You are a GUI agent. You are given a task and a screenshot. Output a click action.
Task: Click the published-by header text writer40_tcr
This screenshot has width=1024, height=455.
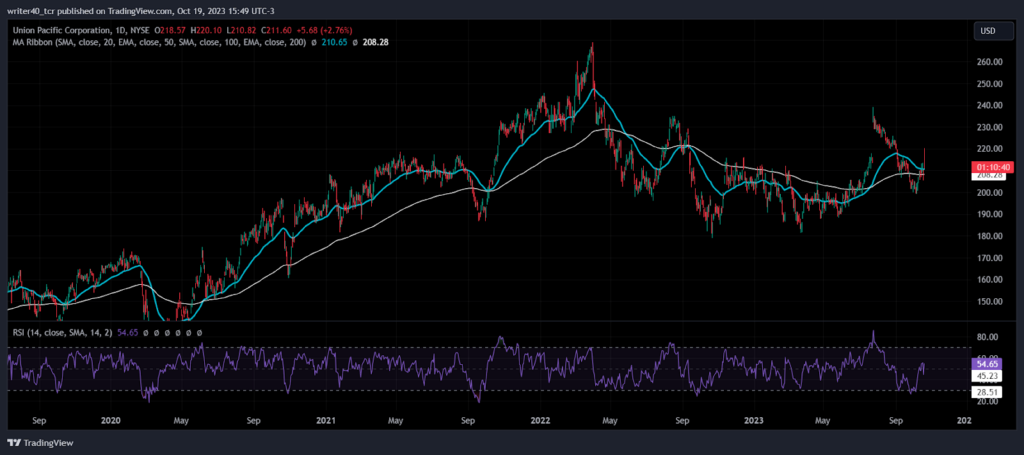pyautogui.click(x=31, y=11)
